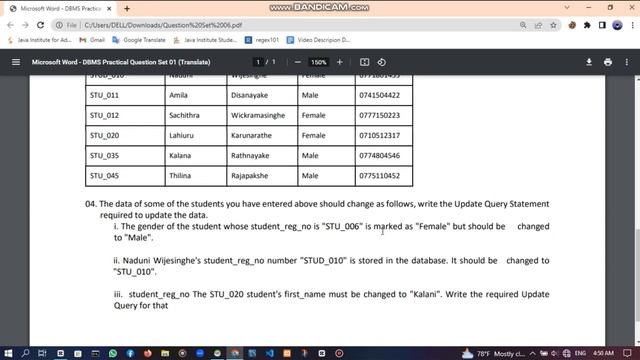This screenshot has height=360, width=640.
Task: Reload the current page
Action: [40, 25]
